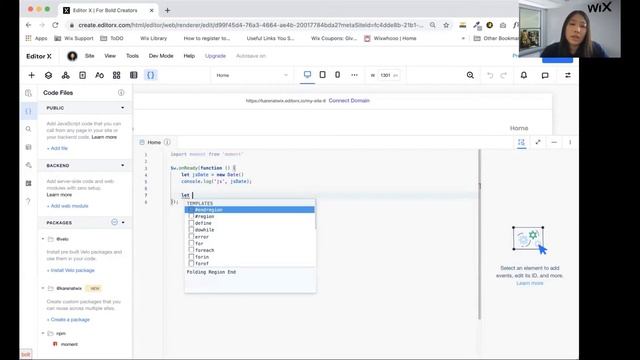The height and width of the screenshot is (360, 640).
Task: Check the dowhile template box
Action: coord(191,230)
